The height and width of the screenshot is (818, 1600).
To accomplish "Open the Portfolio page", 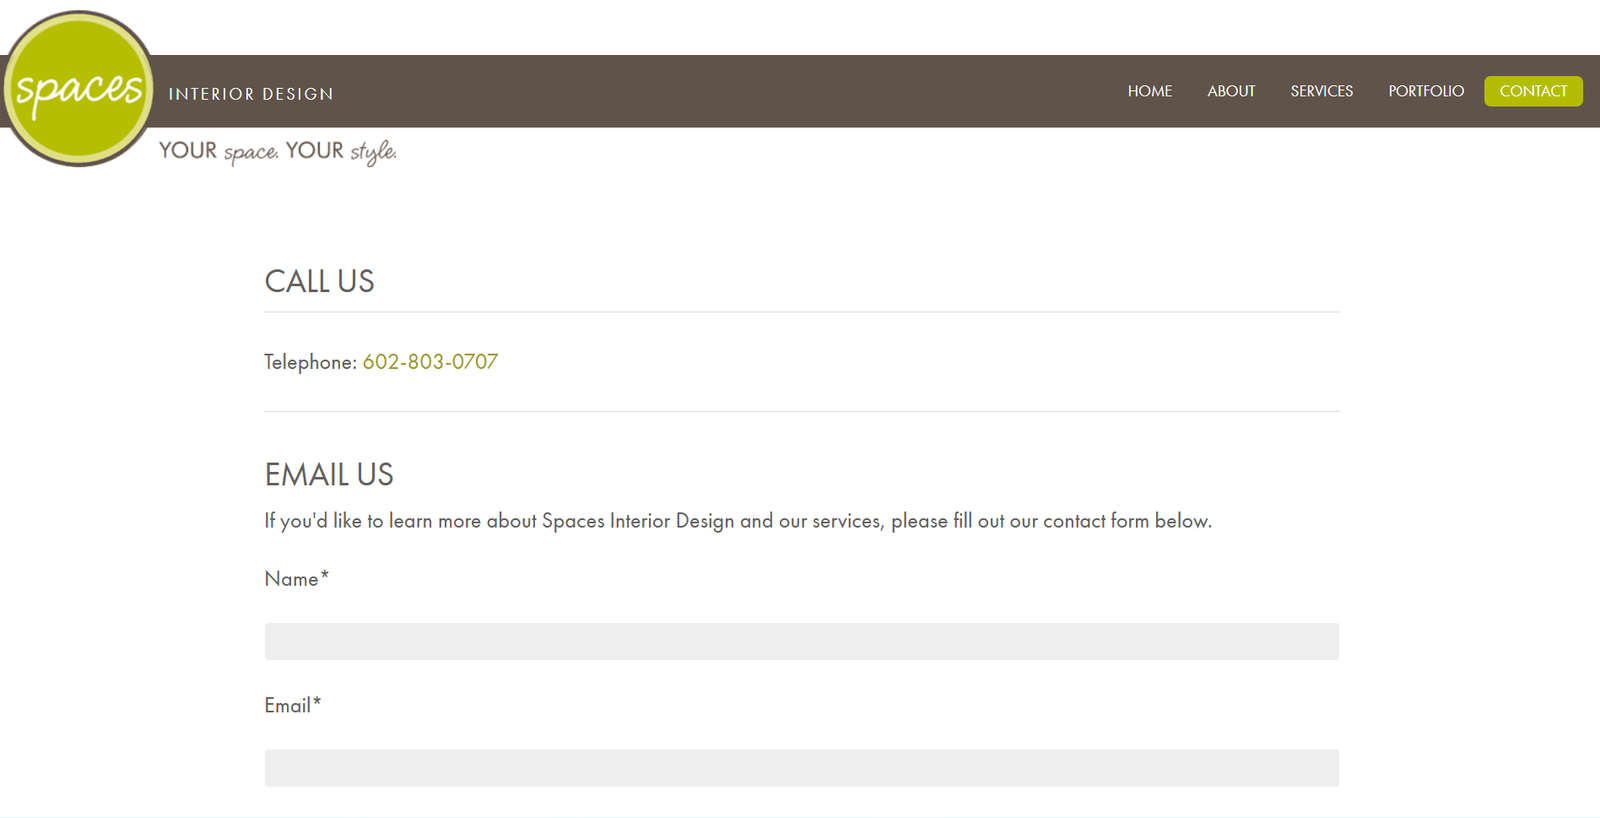I will [x=1425, y=91].
